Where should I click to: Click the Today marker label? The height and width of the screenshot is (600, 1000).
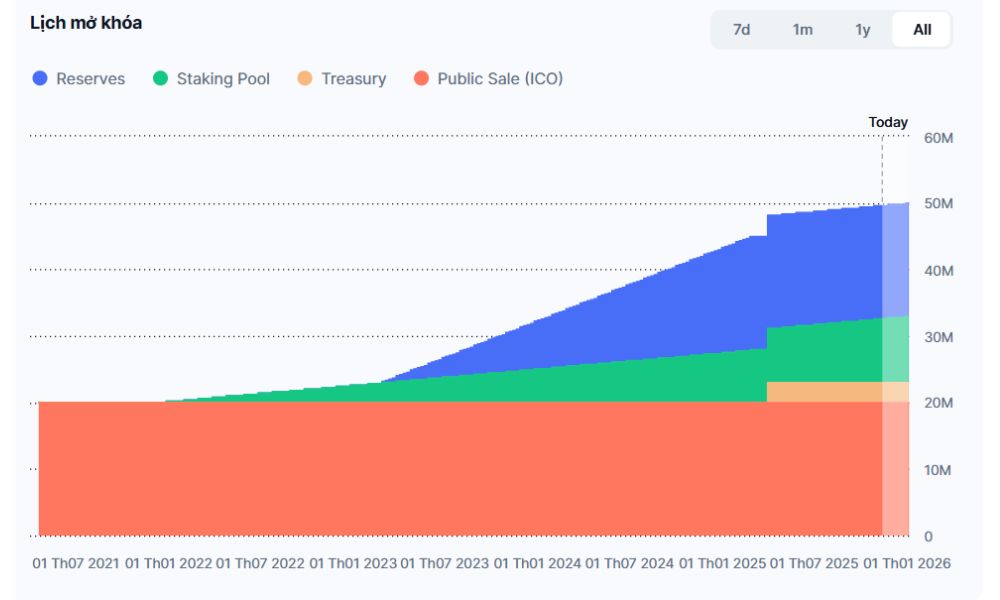pos(888,122)
